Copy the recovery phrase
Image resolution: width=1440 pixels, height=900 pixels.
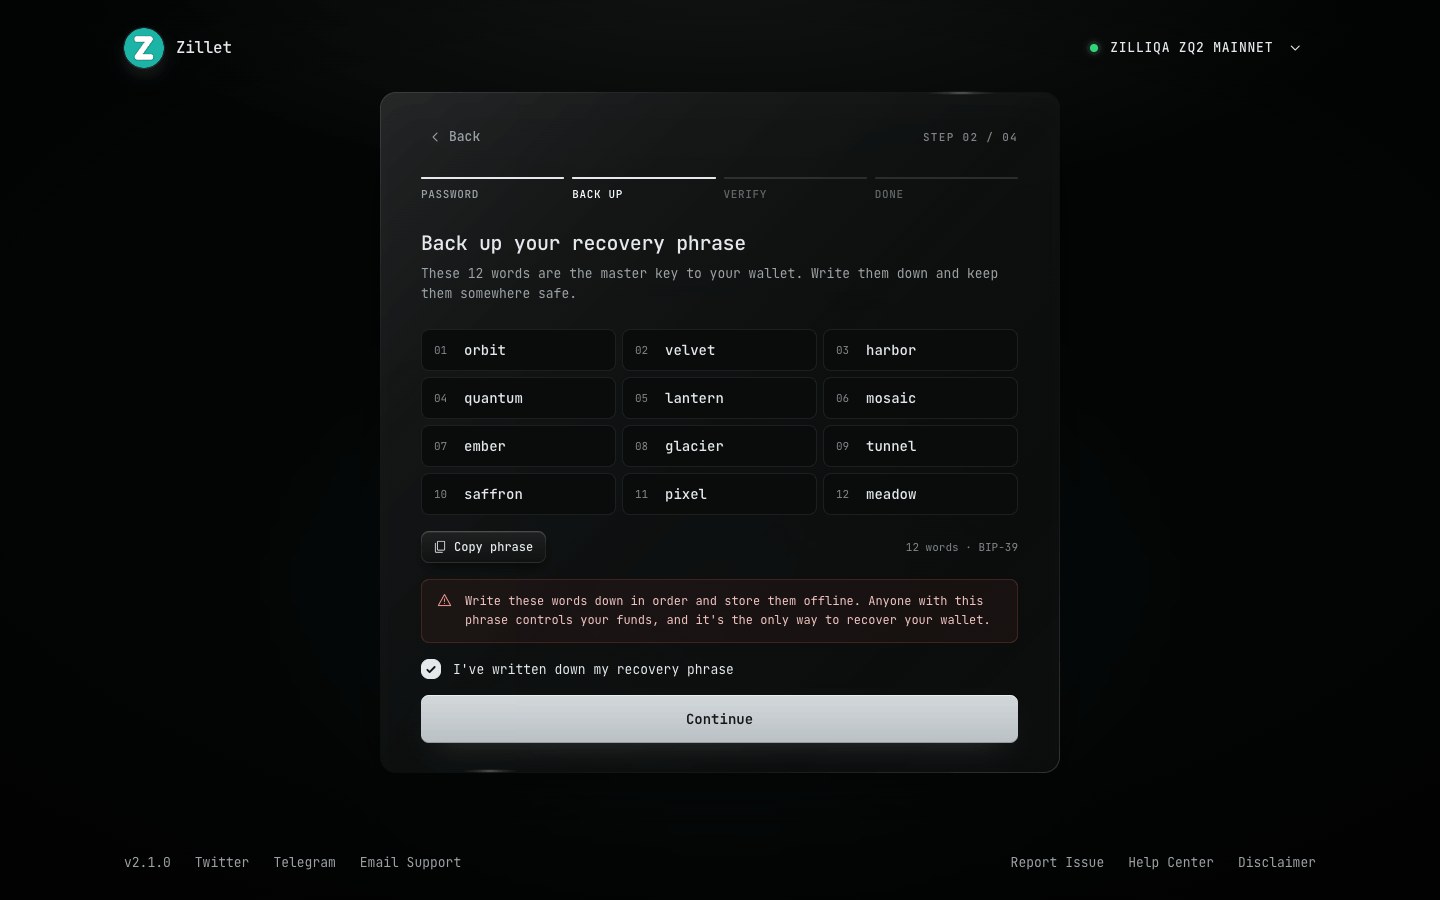pos(483,547)
